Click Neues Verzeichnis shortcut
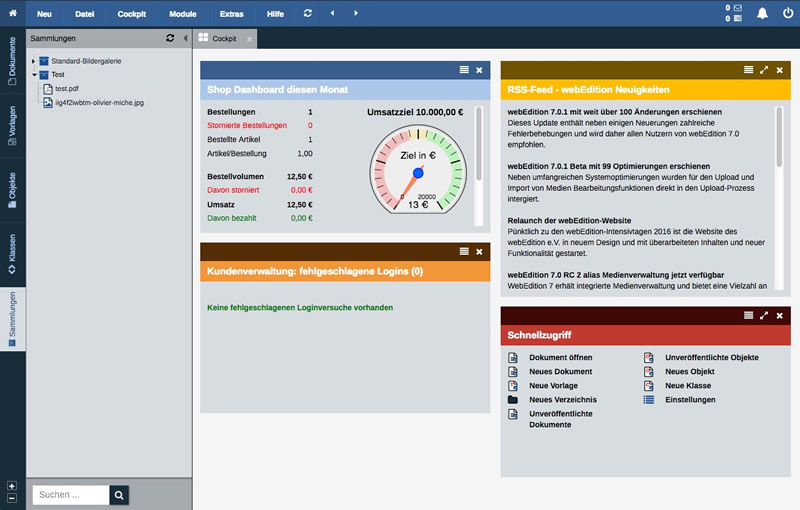This screenshot has height=510, width=800. pos(562,400)
